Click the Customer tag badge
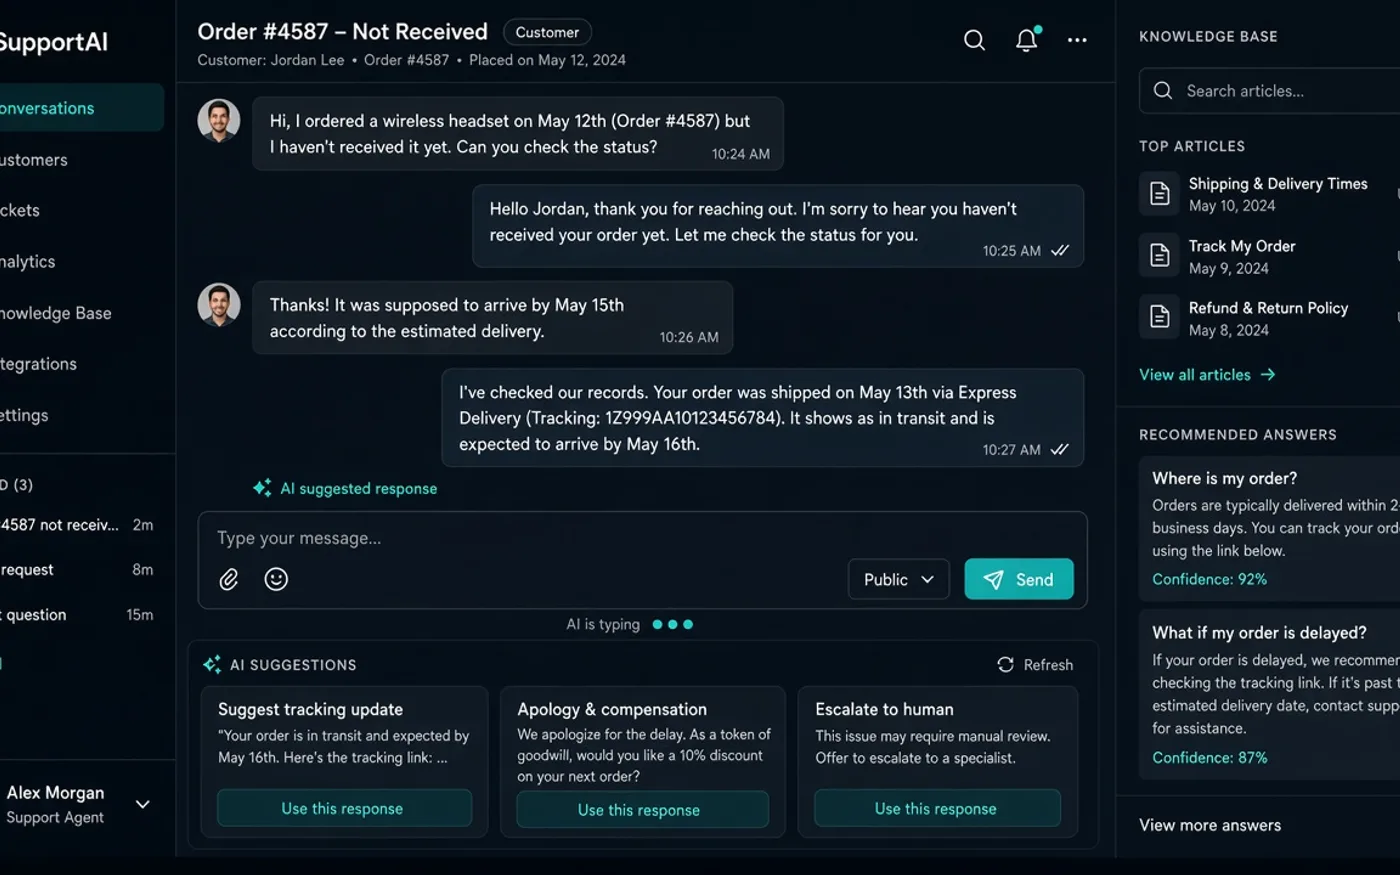The image size is (1400, 875). pyautogui.click(x=547, y=32)
